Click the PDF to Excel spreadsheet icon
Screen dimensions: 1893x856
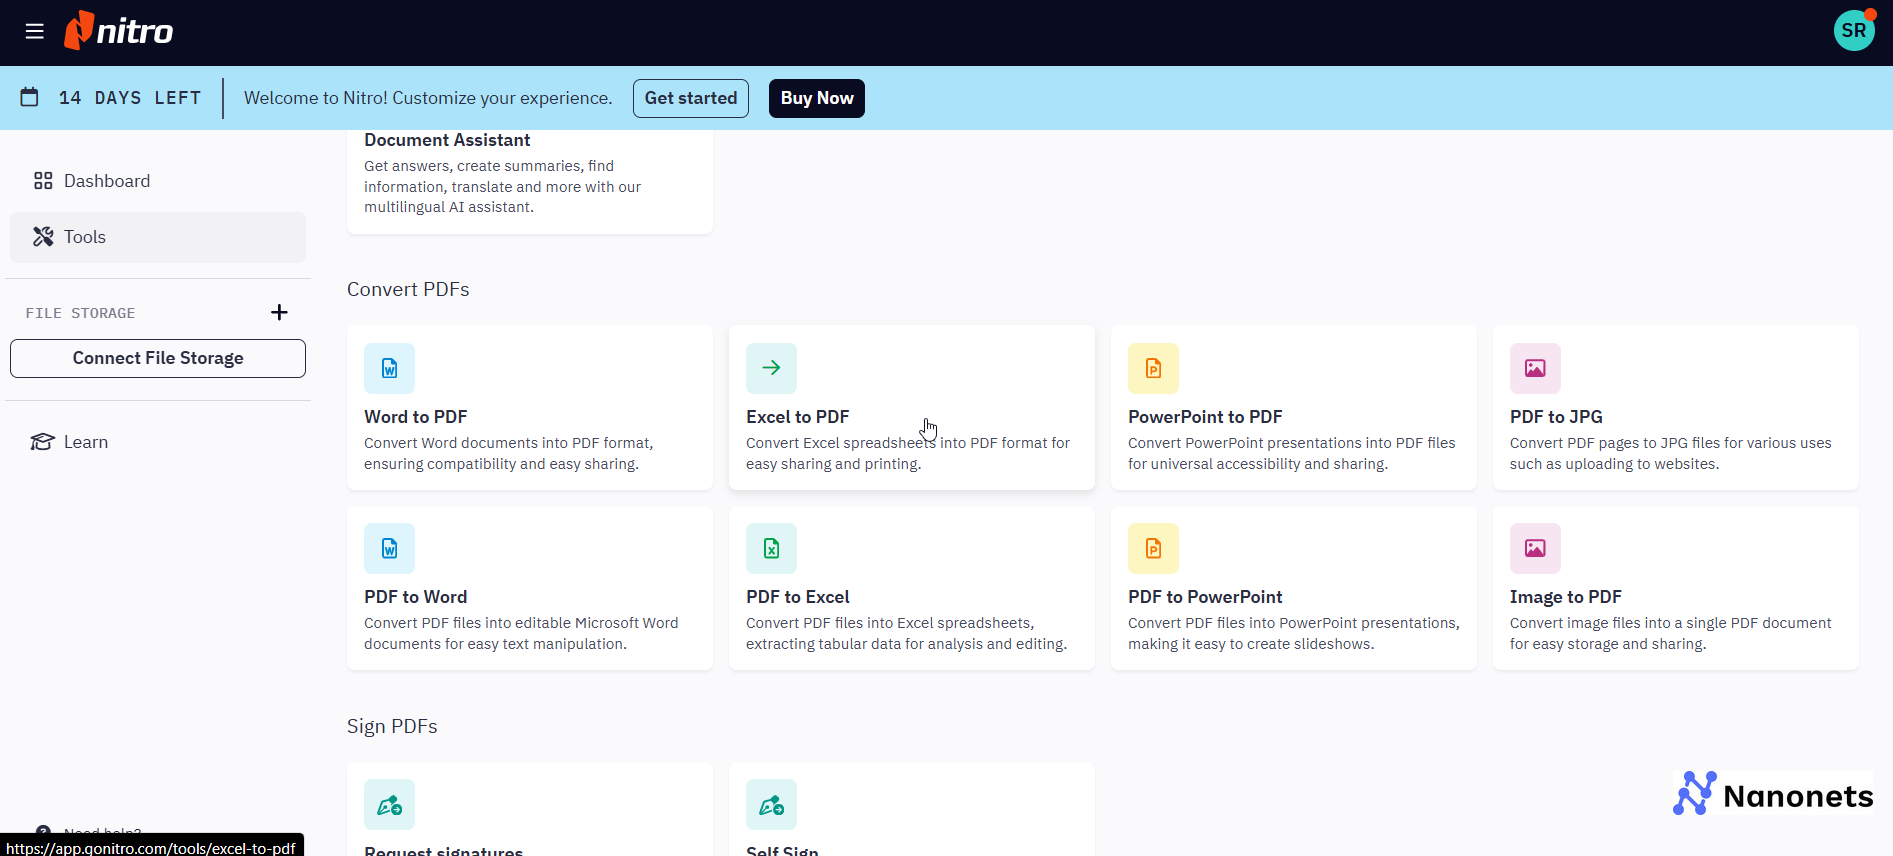pyautogui.click(x=771, y=548)
